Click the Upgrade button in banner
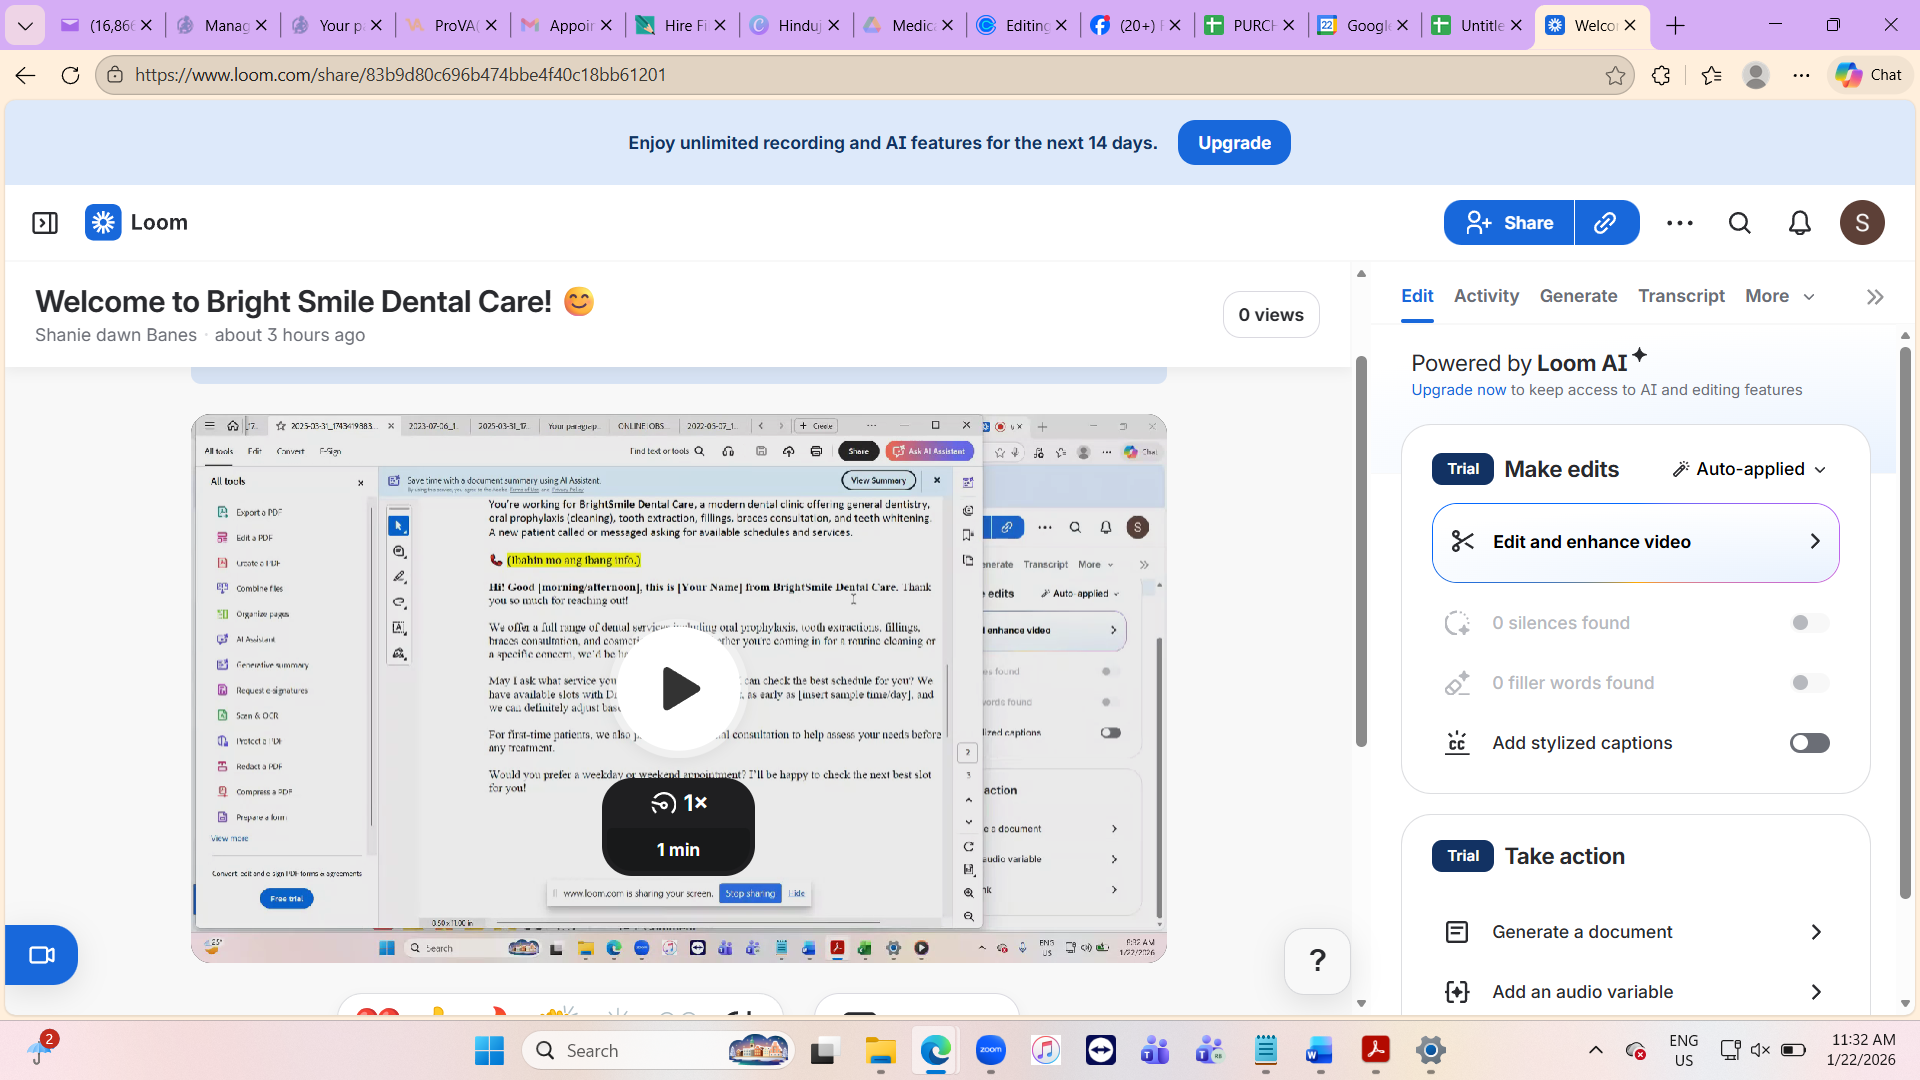This screenshot has height=1080, width=1920. point(1234,143)
